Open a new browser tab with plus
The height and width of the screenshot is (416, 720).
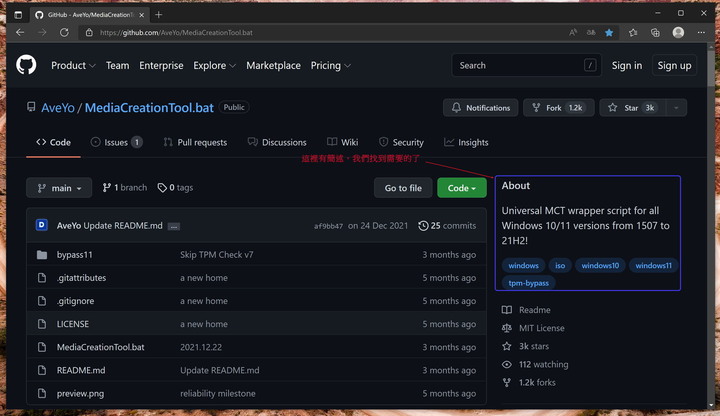pos(159,15)
